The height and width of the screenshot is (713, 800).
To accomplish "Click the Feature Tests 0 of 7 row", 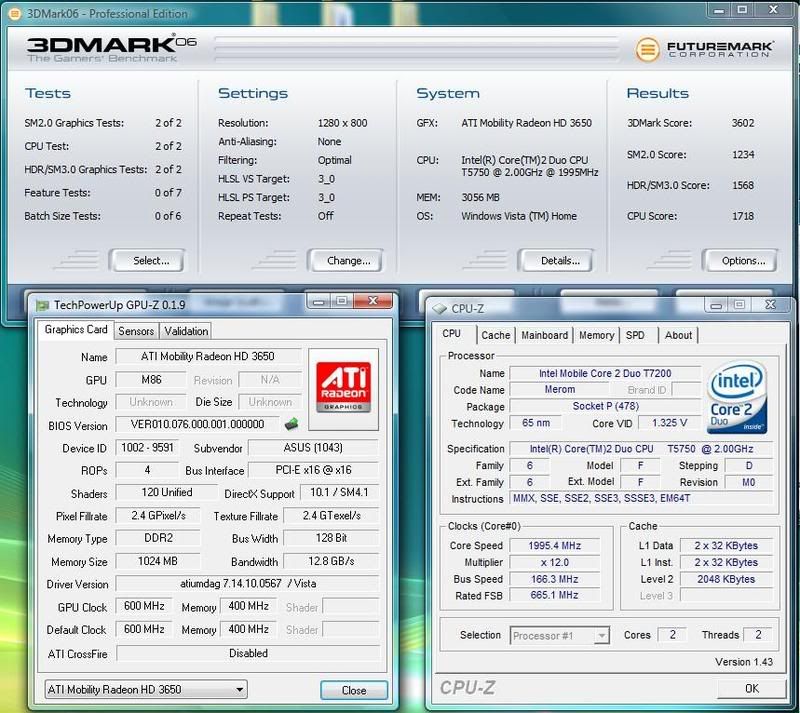I will coord(103,193).
